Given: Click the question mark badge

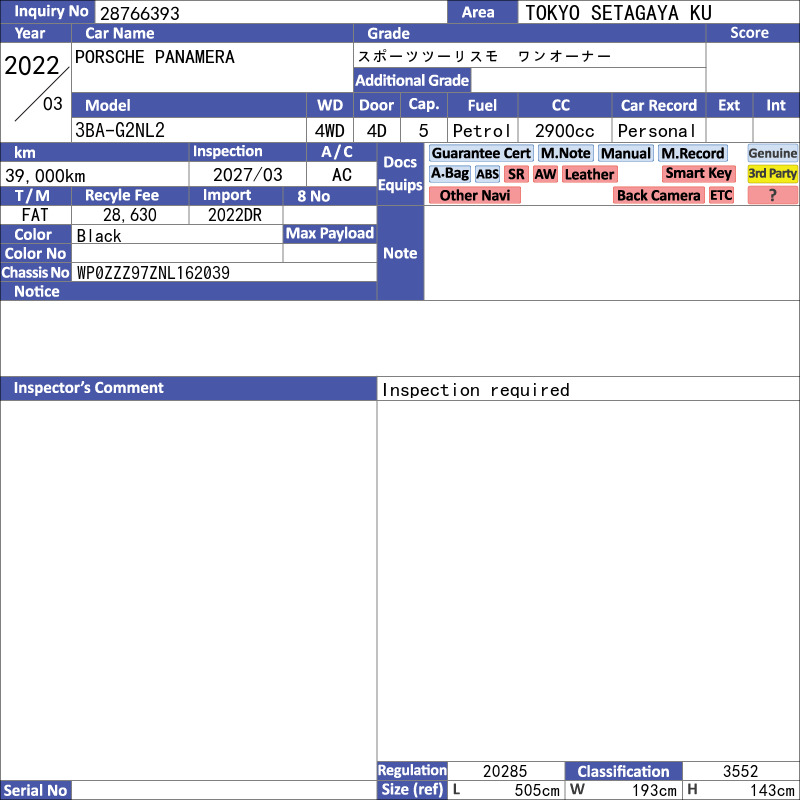Looking at the screenshot, I should click(x=772, y=195).
